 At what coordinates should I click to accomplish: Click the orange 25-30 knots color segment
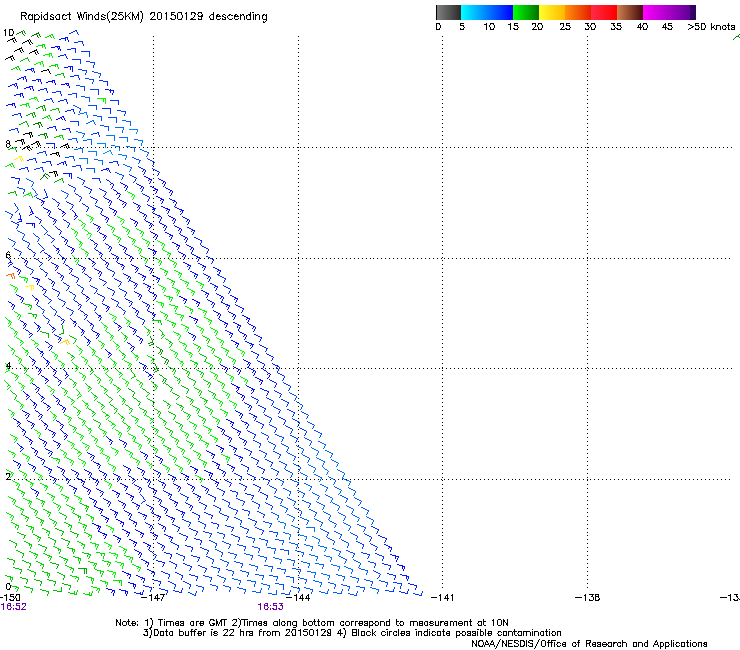point(578,12)
